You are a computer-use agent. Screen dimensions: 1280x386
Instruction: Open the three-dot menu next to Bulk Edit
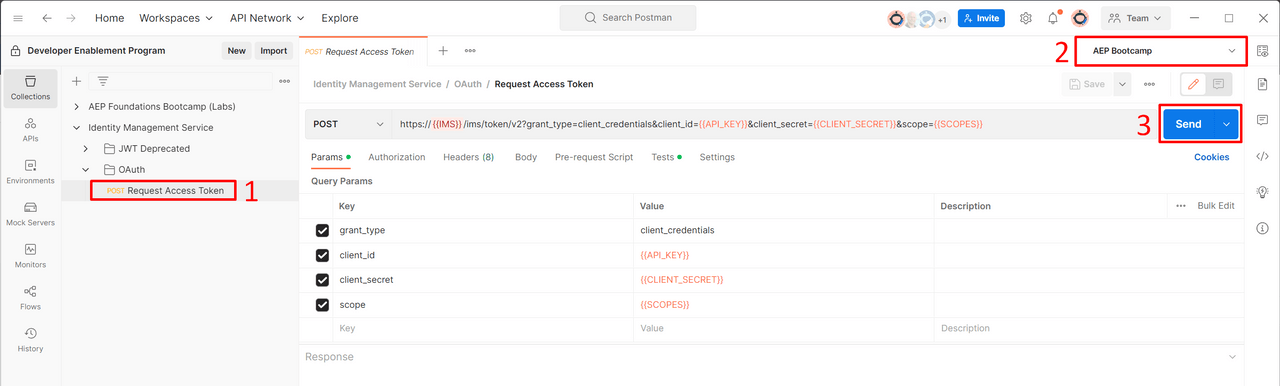click(x=1181, y=205)
